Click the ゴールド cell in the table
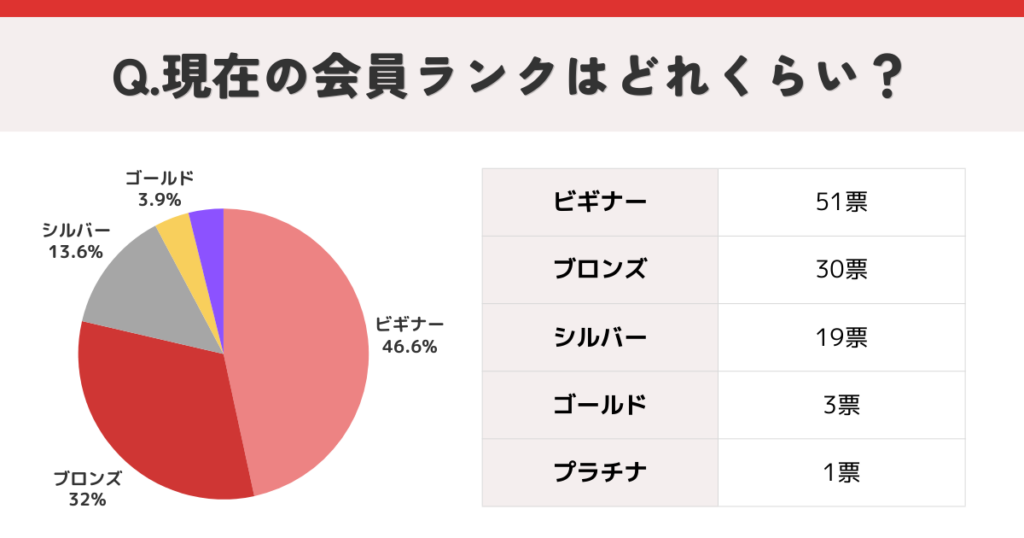The width and height of the screenshot is (1024, 538). point(600,405)
